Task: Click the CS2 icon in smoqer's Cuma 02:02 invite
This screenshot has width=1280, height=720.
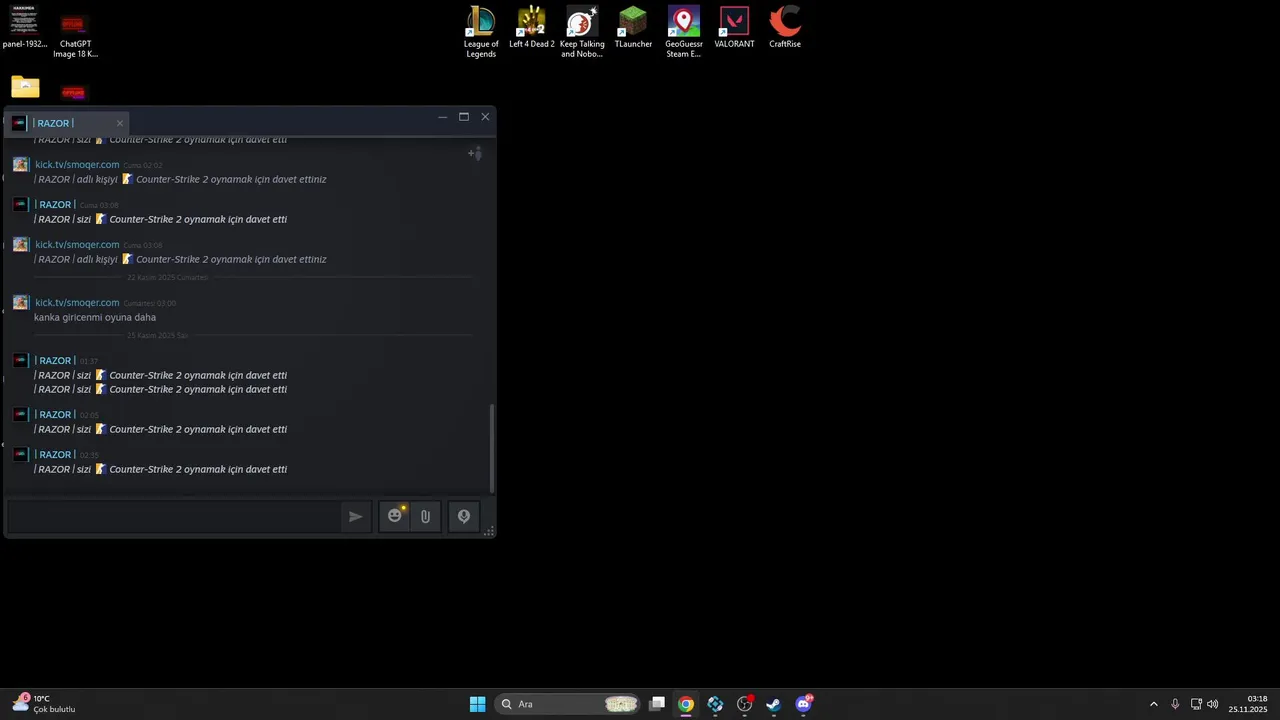Action: (x=127, y=179)
